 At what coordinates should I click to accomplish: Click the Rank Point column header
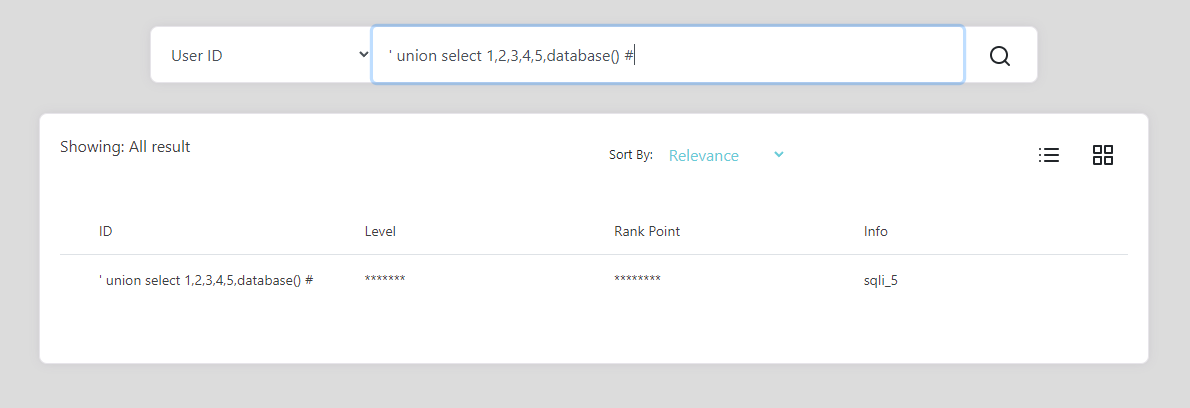coord(646,231)
